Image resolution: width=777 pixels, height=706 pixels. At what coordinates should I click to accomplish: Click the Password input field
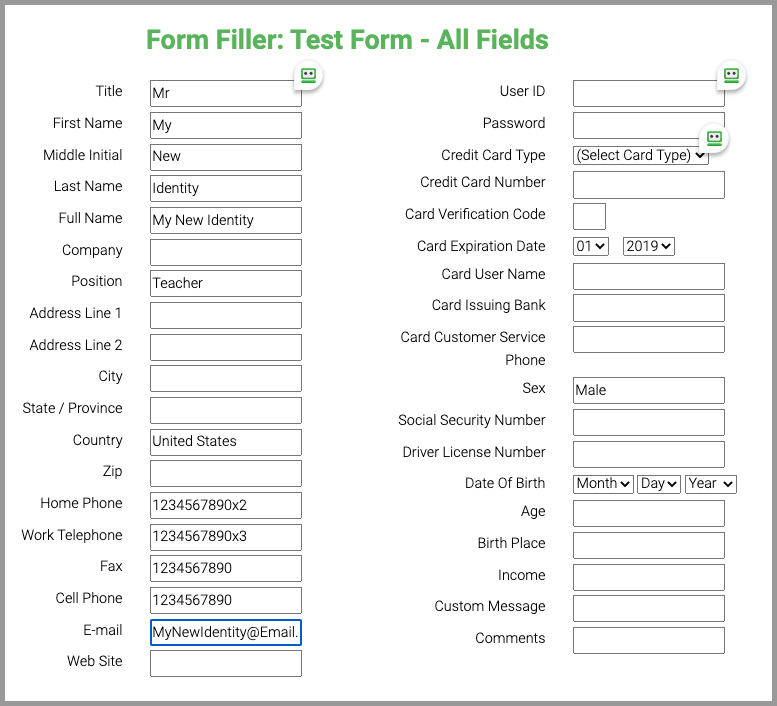click(x=649, y=125)
